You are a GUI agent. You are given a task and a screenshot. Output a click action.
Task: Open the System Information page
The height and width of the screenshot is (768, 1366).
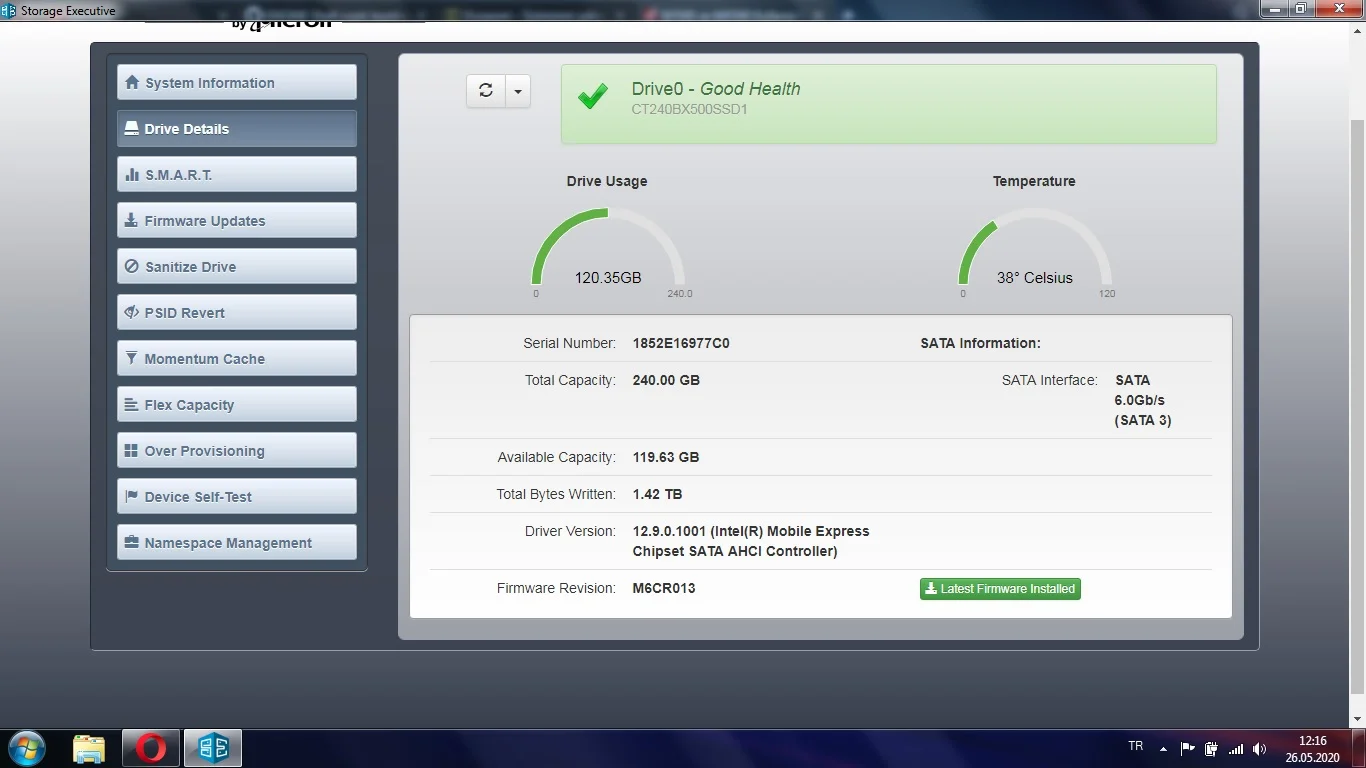click(237, 83)
